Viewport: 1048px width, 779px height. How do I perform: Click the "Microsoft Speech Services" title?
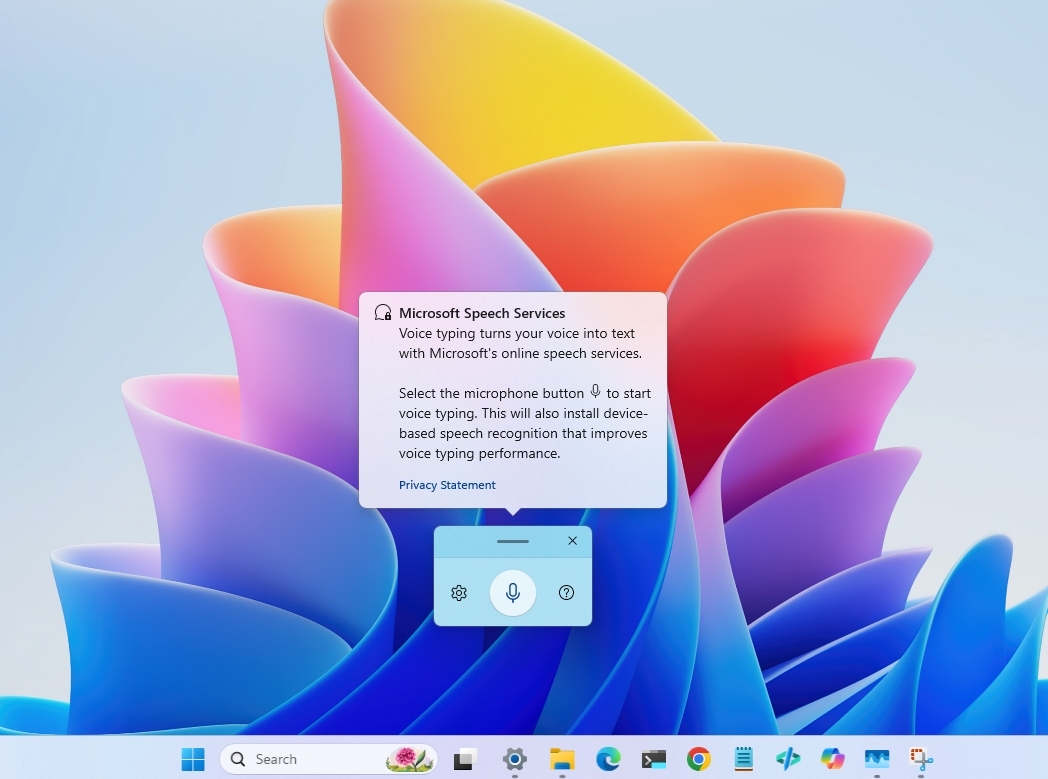pyautogui.click(x=482, y=313)
